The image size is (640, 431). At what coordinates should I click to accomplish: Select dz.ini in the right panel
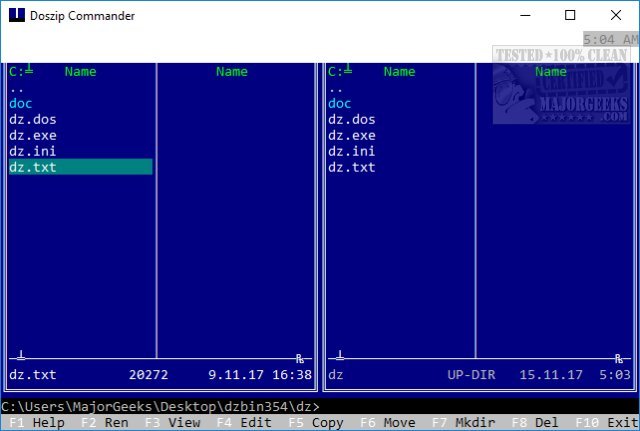pyautogui.click(x=351, y=151)
